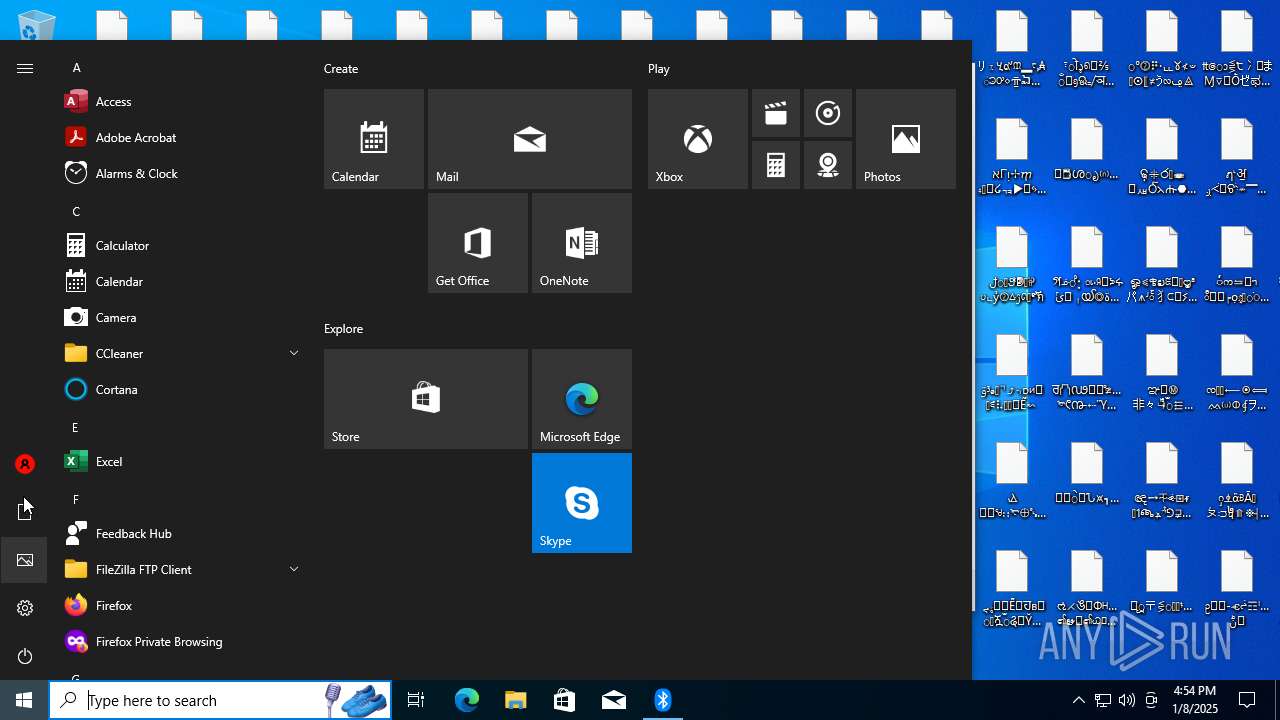The height and width of the screenshot is (720, 1280).
Task: Open the Calendar tile
Action: [x=374, y=139]
